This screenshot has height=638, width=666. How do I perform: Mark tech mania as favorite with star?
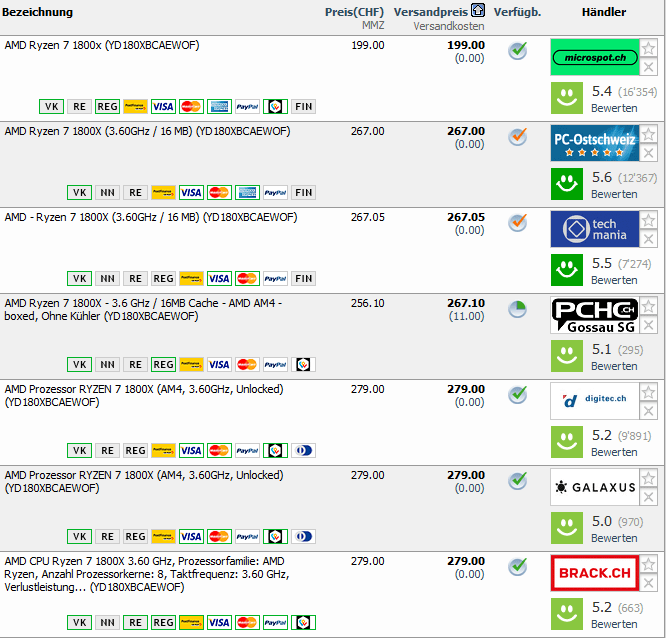click(x=649, y=220)
